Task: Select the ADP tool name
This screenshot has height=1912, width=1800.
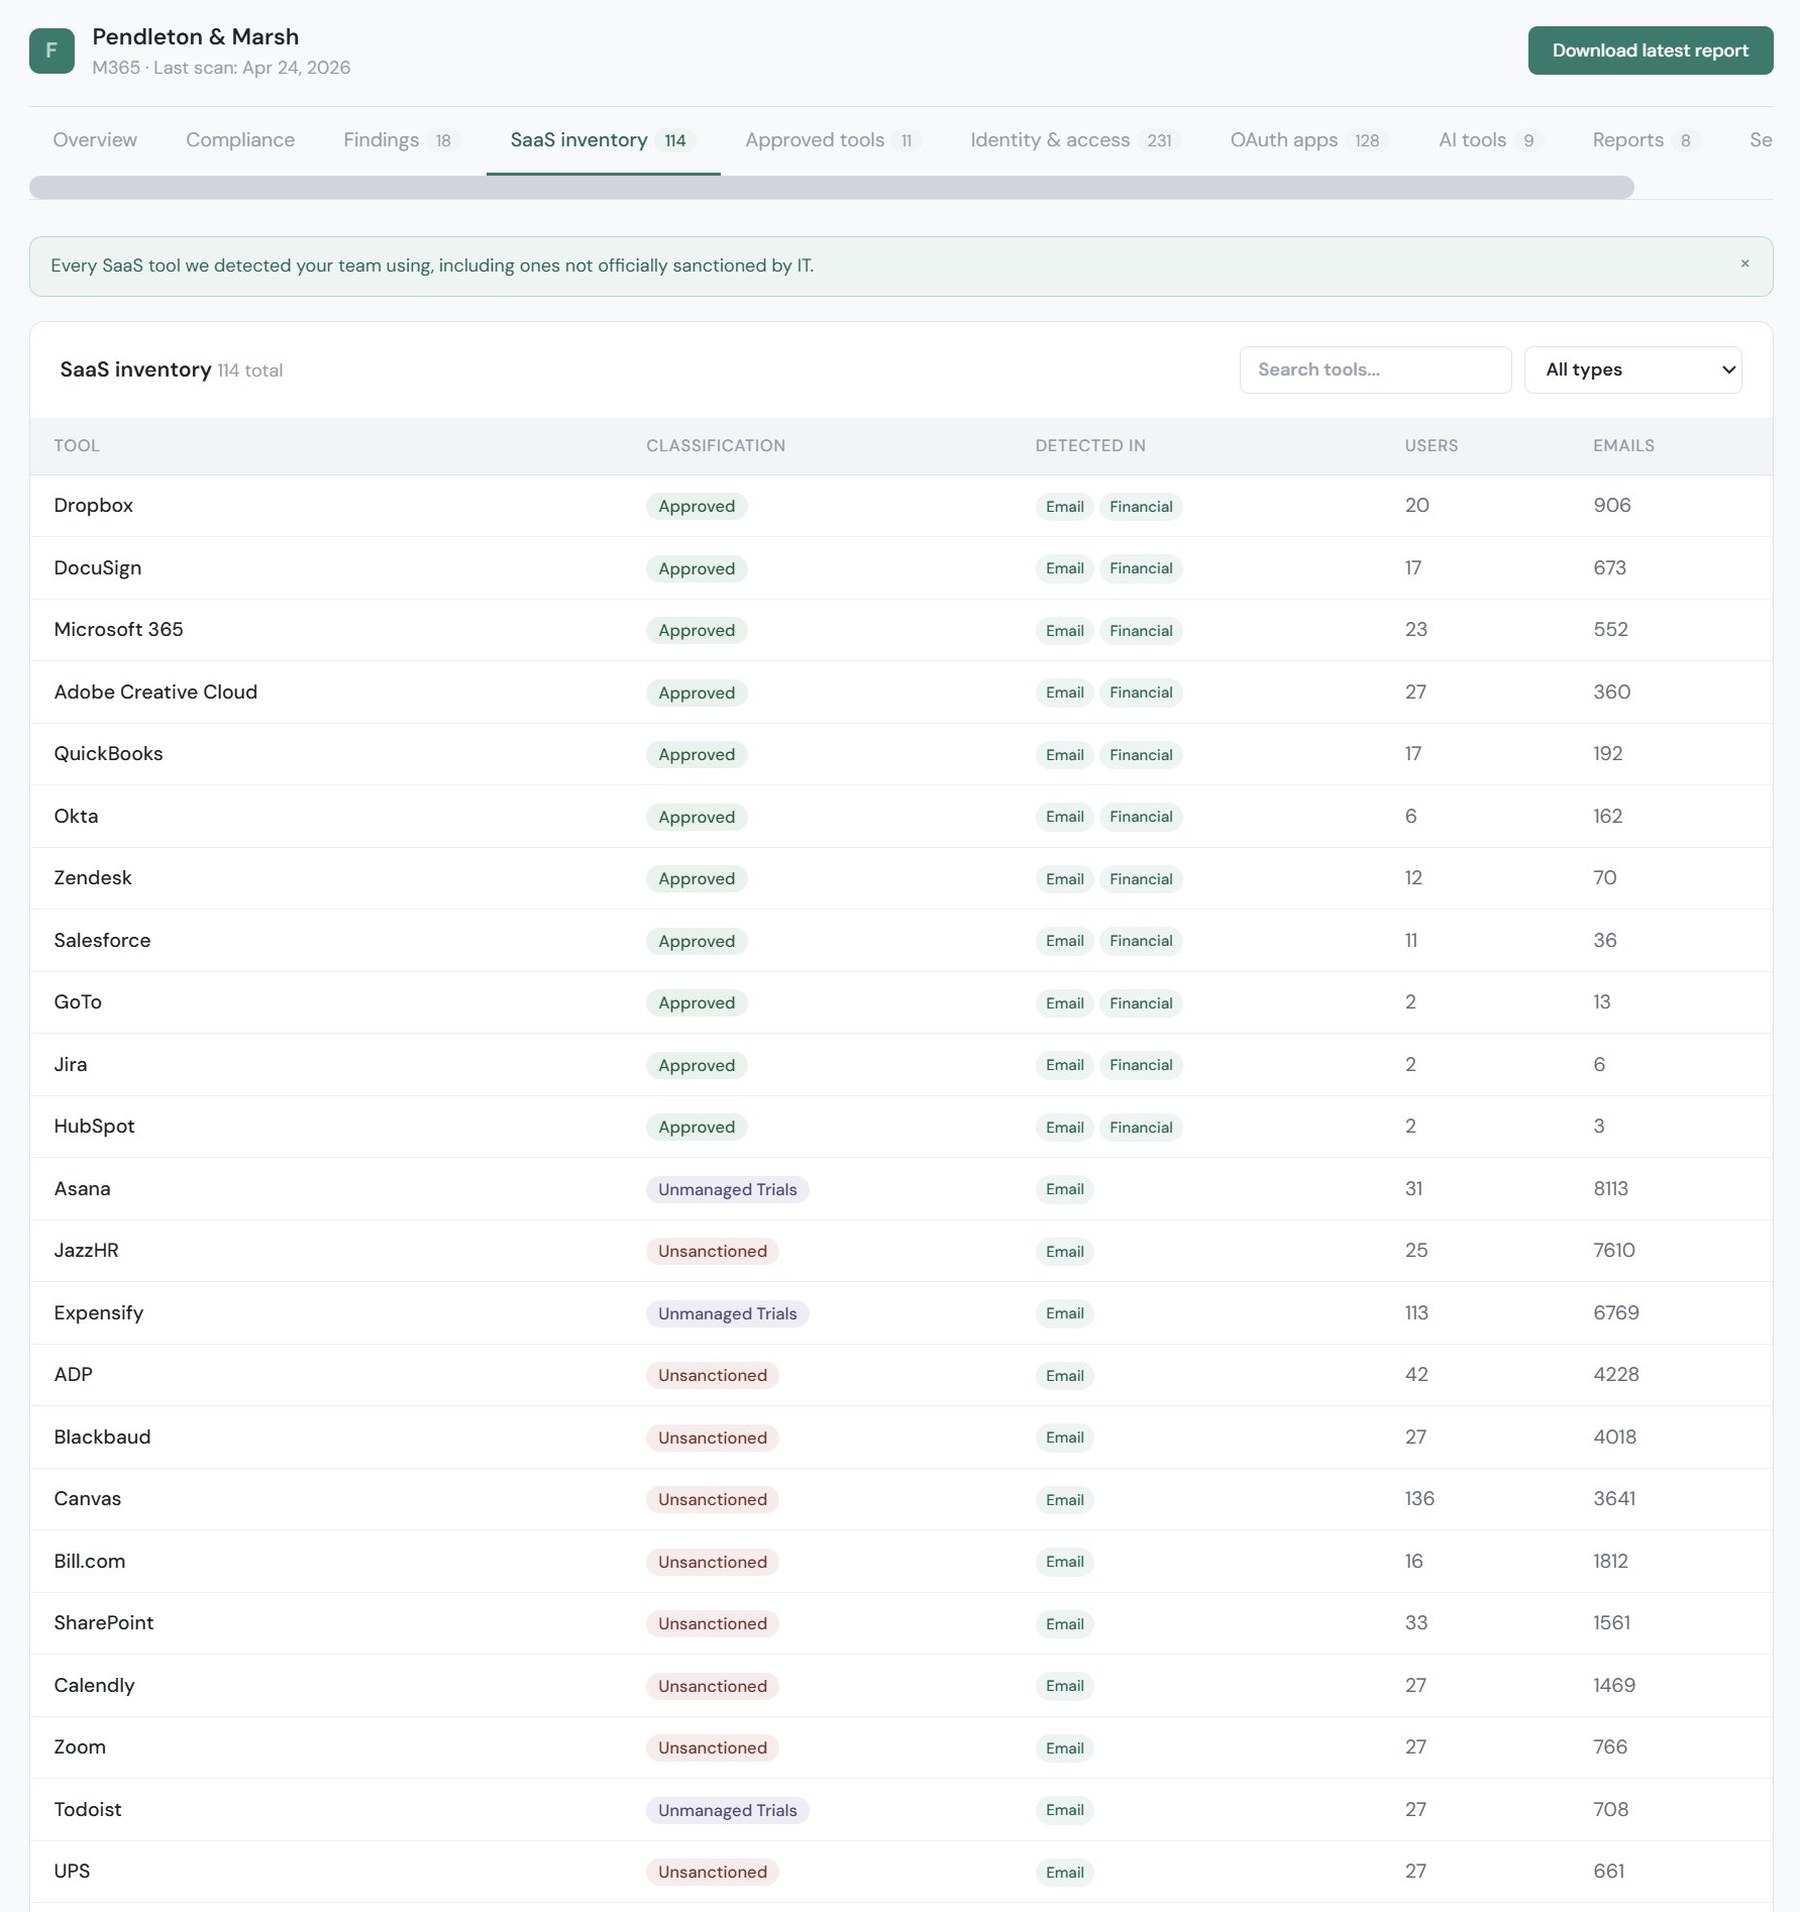Action: [x=73, y=1374]
